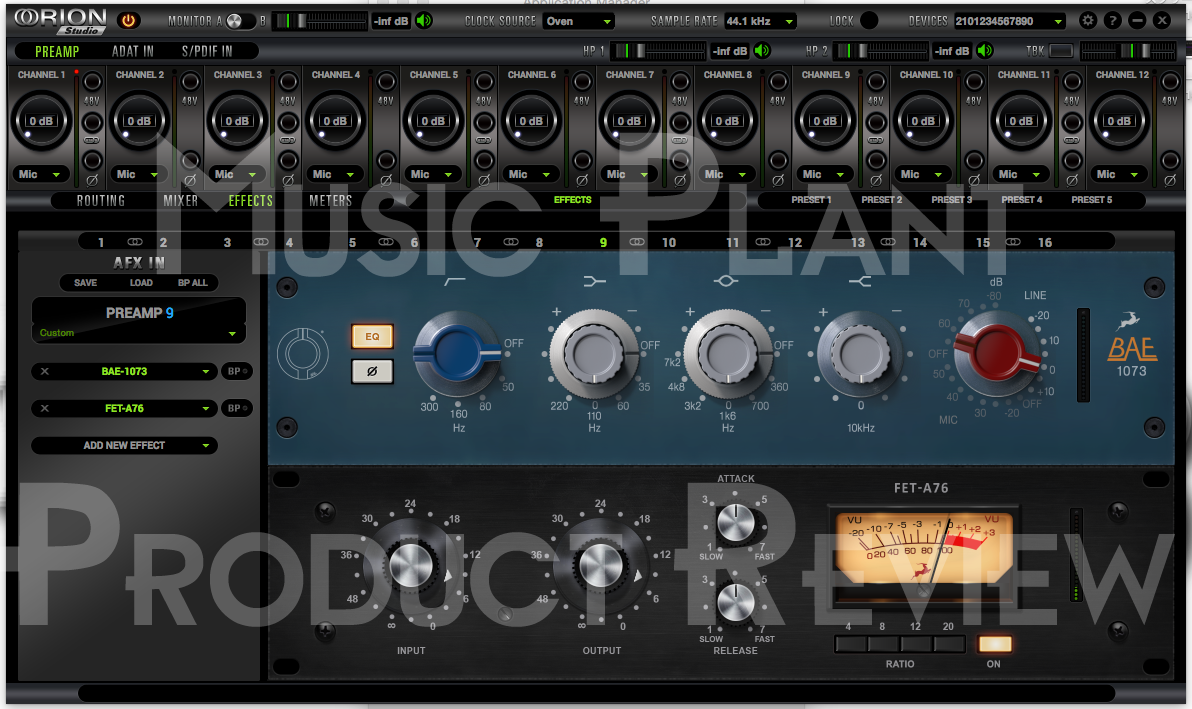
Task: Open the Devices dropdown
Action: coord(1010,21)
